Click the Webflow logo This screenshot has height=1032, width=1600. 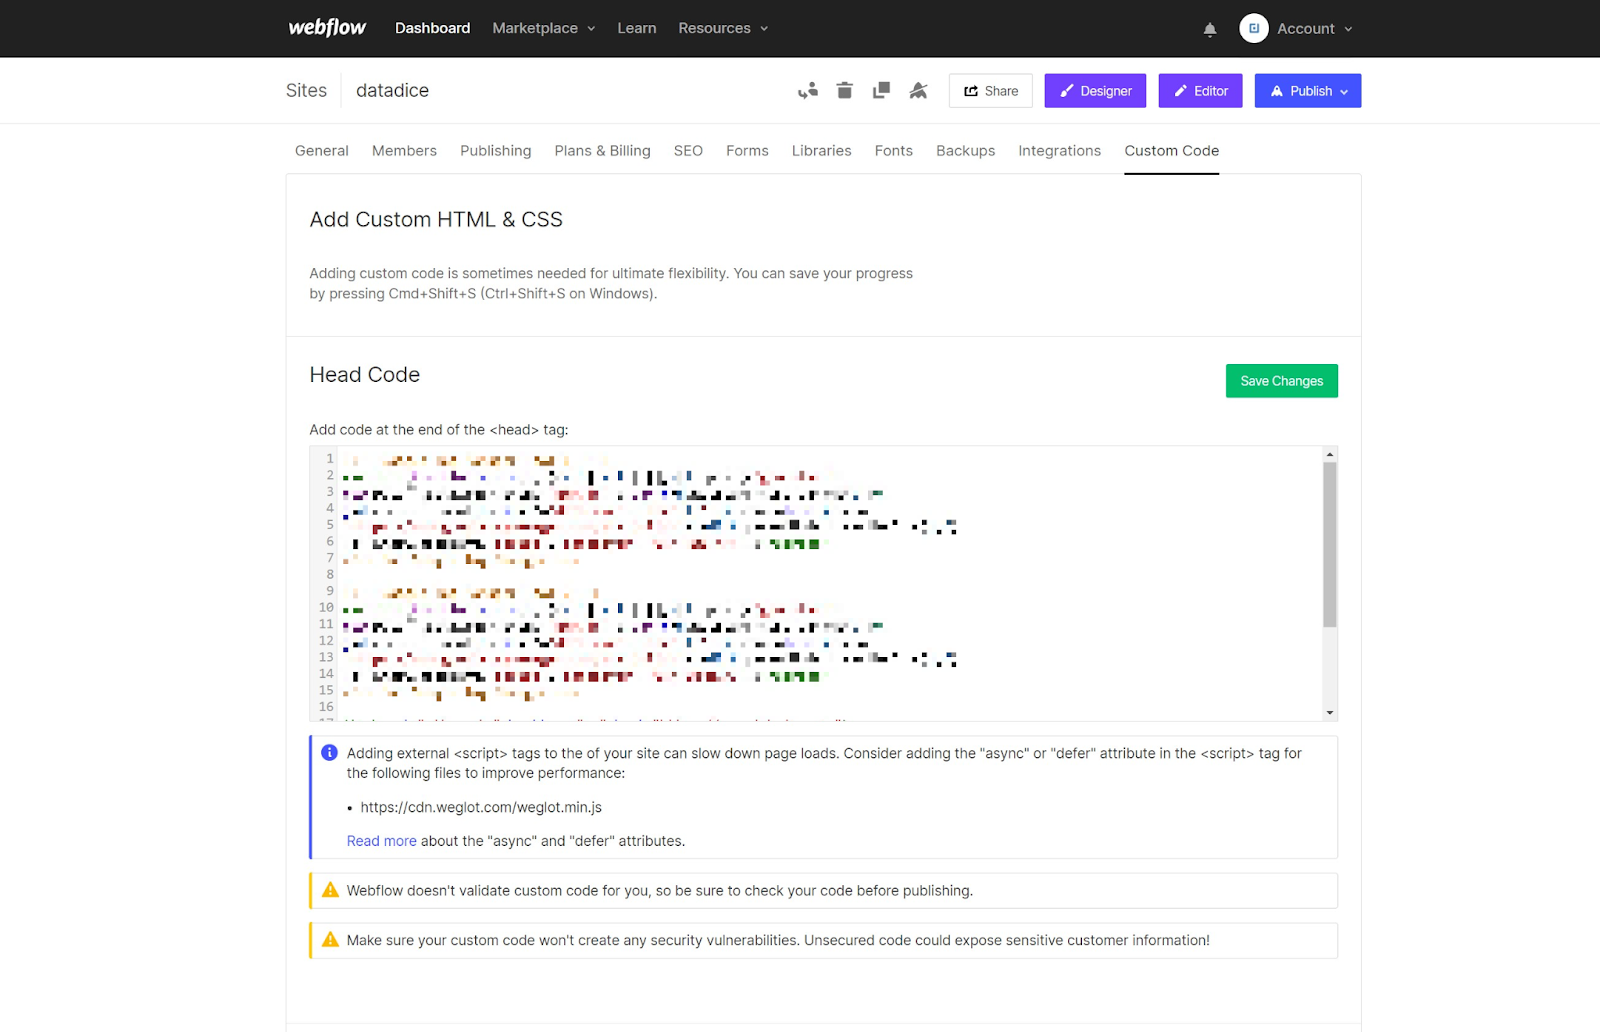pyautogui.click(x=327, y=27)
